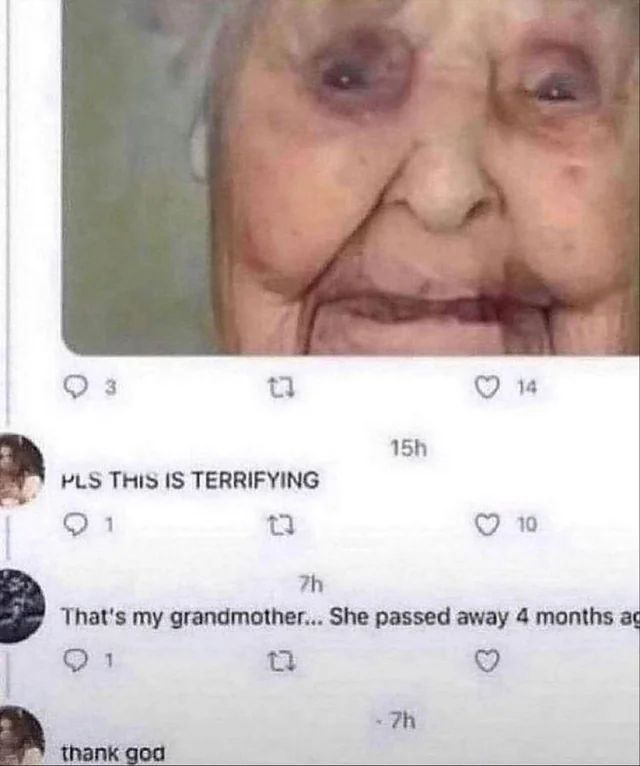
Task: Like the grandmother comment
Action: (487, 661)
